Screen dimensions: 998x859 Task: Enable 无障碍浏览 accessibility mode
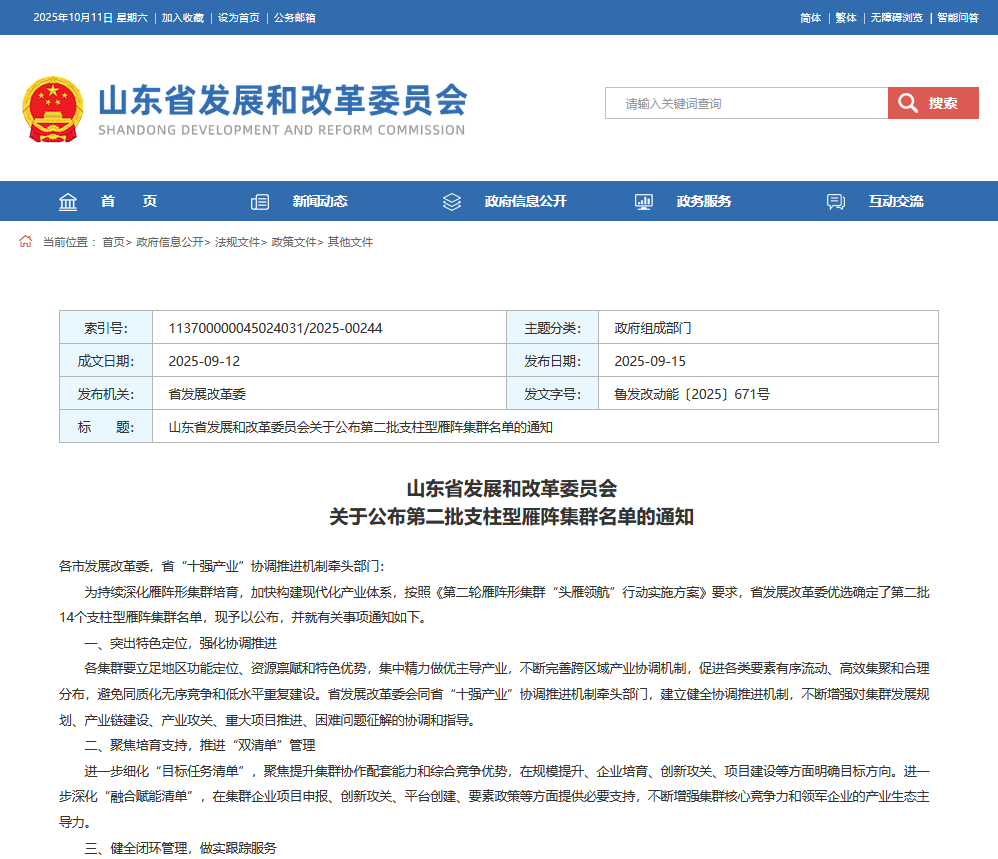(896, 18)
